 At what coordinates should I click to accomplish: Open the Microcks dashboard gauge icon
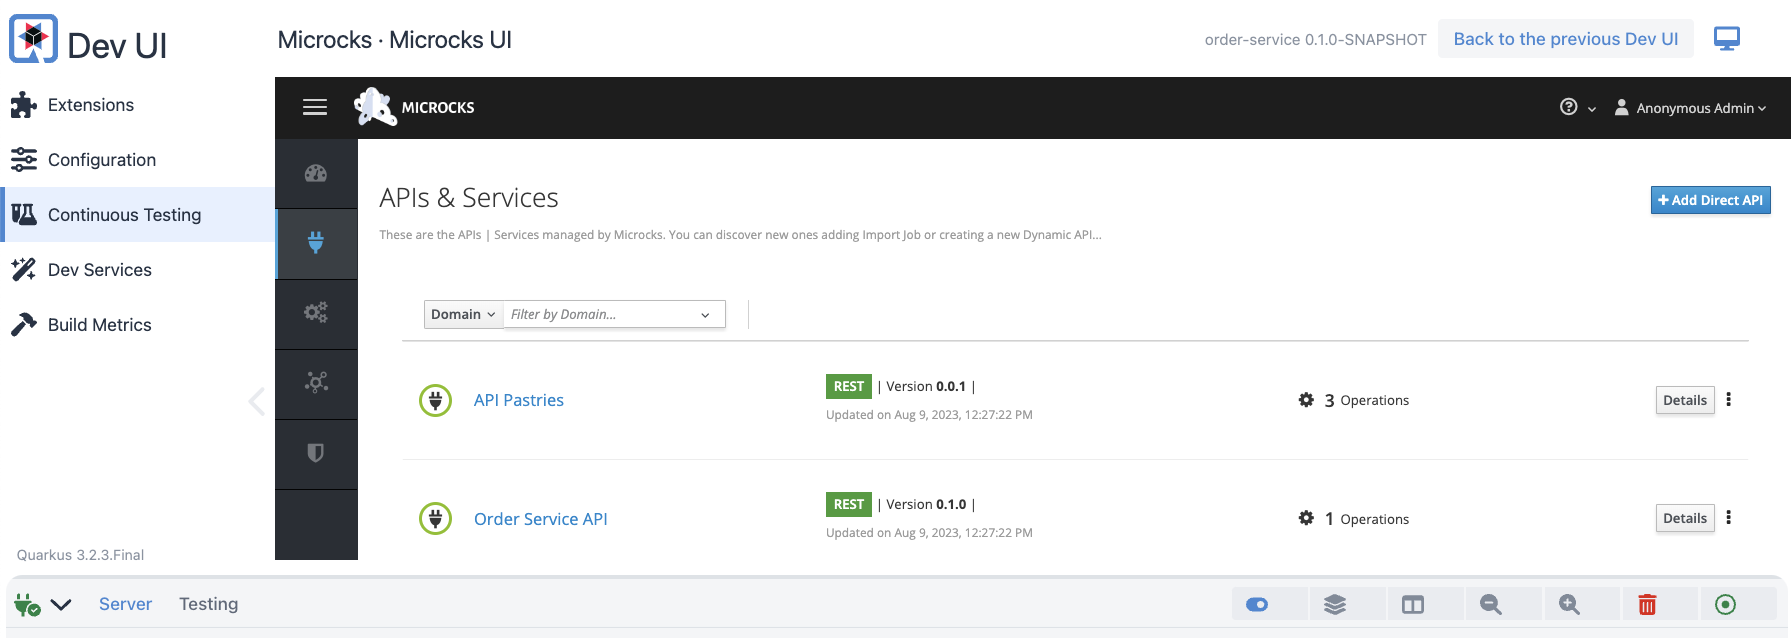pyautogui.click(x=316, y=173)
